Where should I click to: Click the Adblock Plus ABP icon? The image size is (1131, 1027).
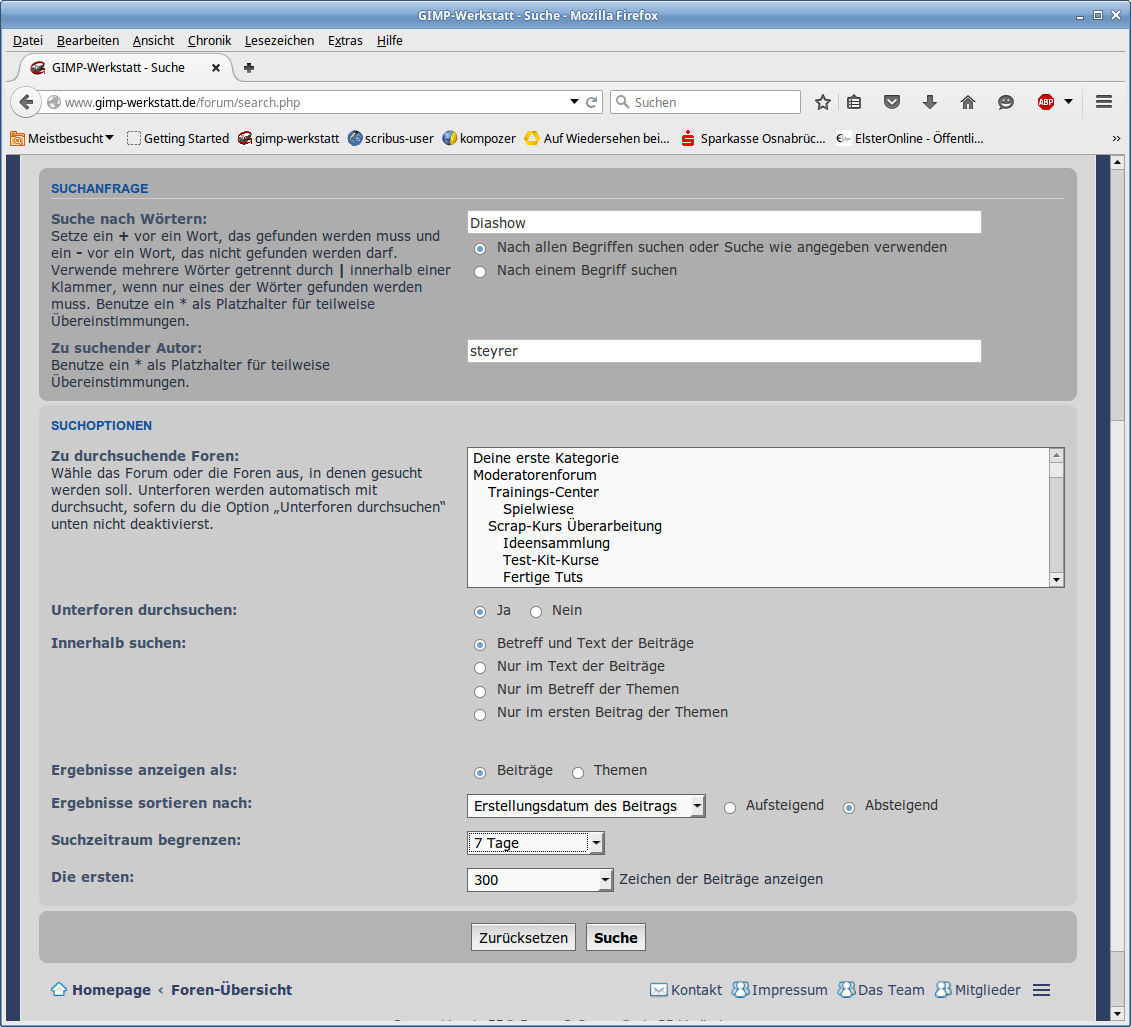click(1046, 102)
